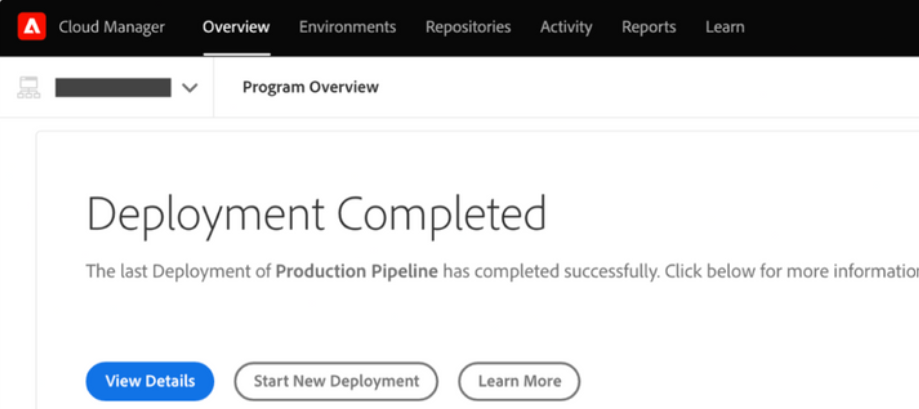Open the Learn tab in the header

724,27
